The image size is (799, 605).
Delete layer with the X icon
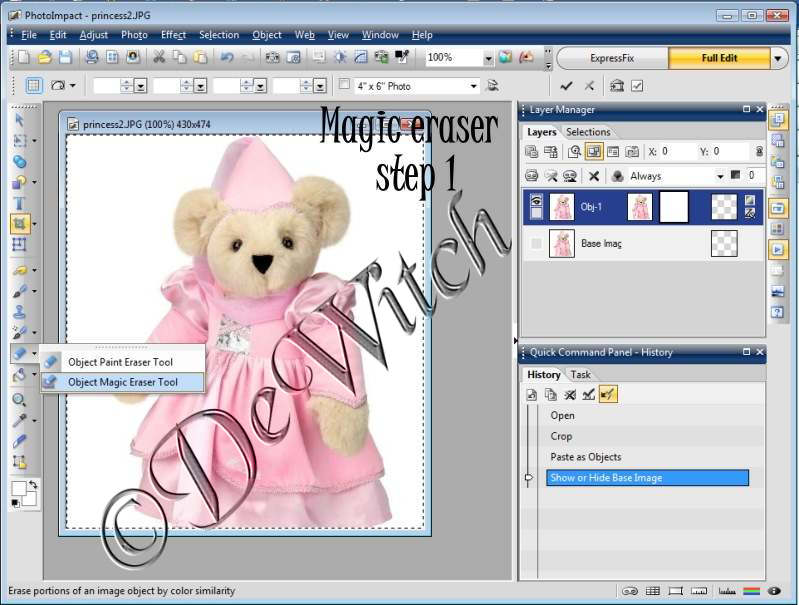coord(593,175)
